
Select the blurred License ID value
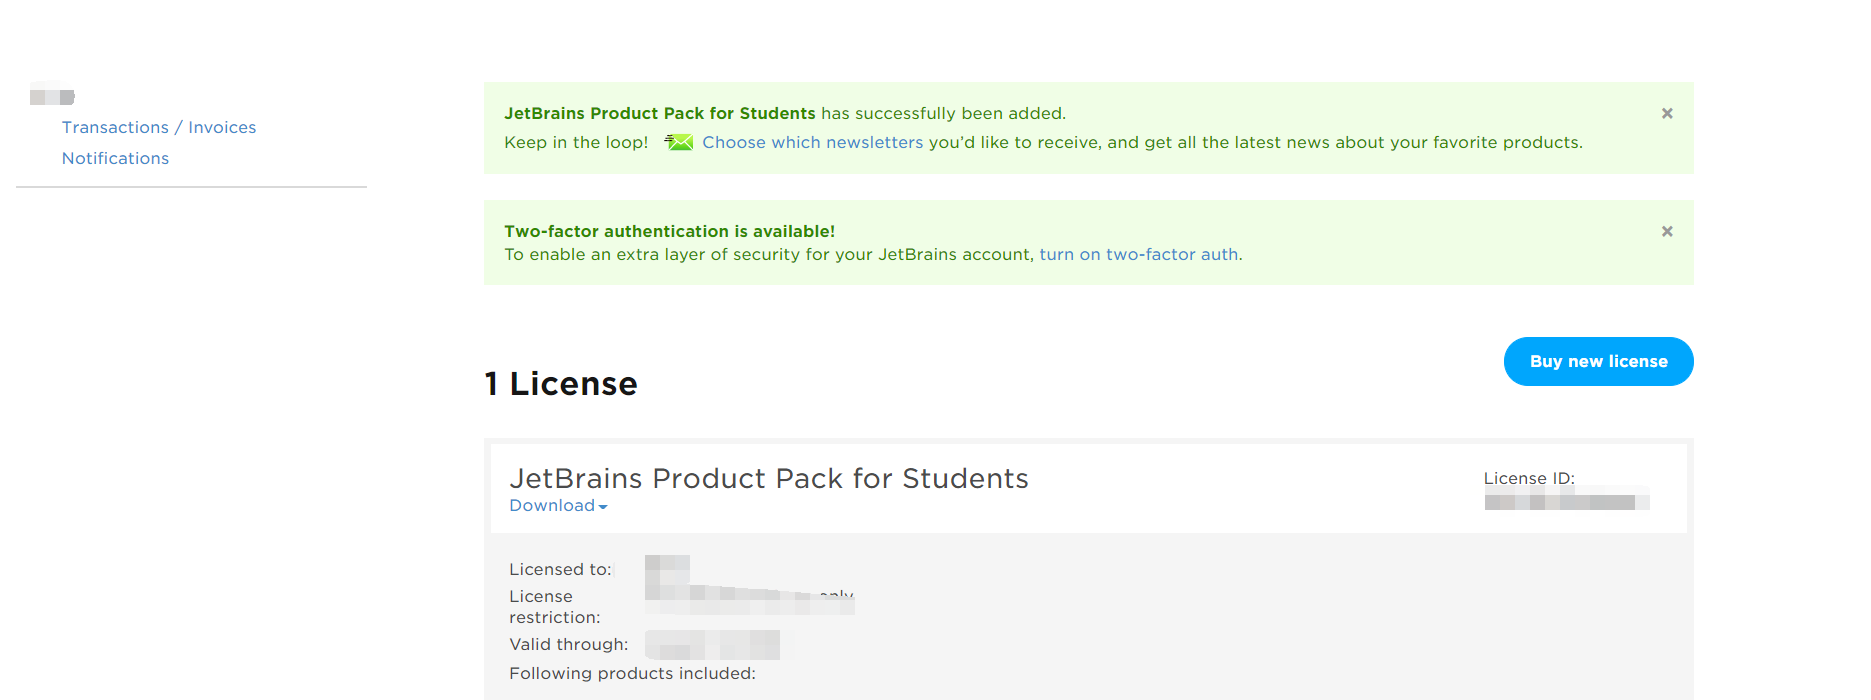click(x=1567, y=502)
